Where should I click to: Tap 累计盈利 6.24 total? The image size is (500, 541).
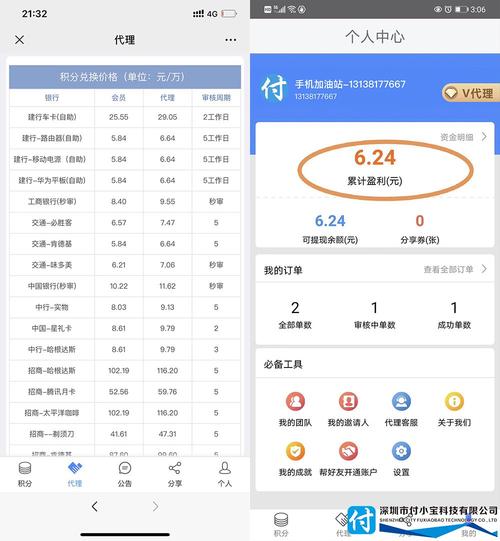click(x=375, y=157)
